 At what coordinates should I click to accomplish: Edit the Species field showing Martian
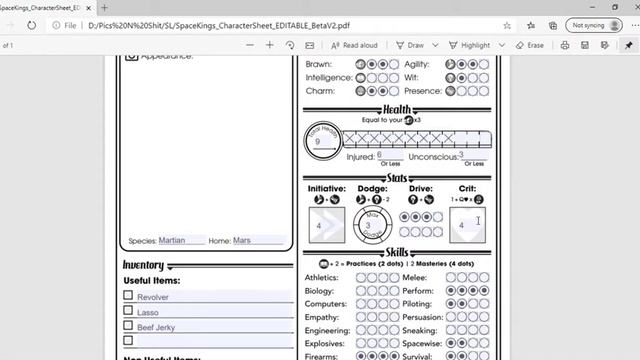(181, 240)
